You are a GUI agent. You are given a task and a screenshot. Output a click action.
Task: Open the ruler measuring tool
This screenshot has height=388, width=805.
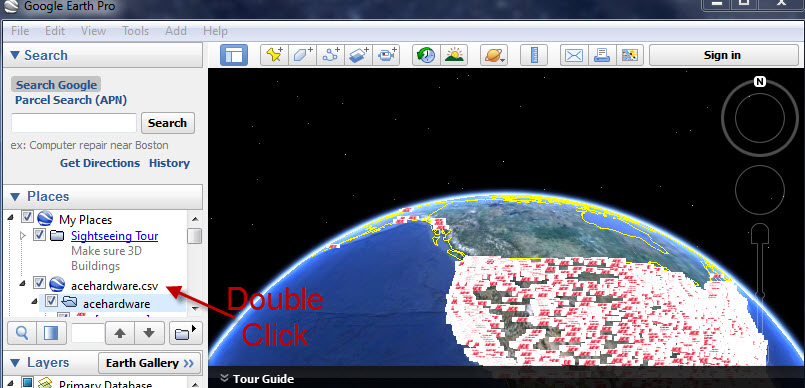coord(534,55)
